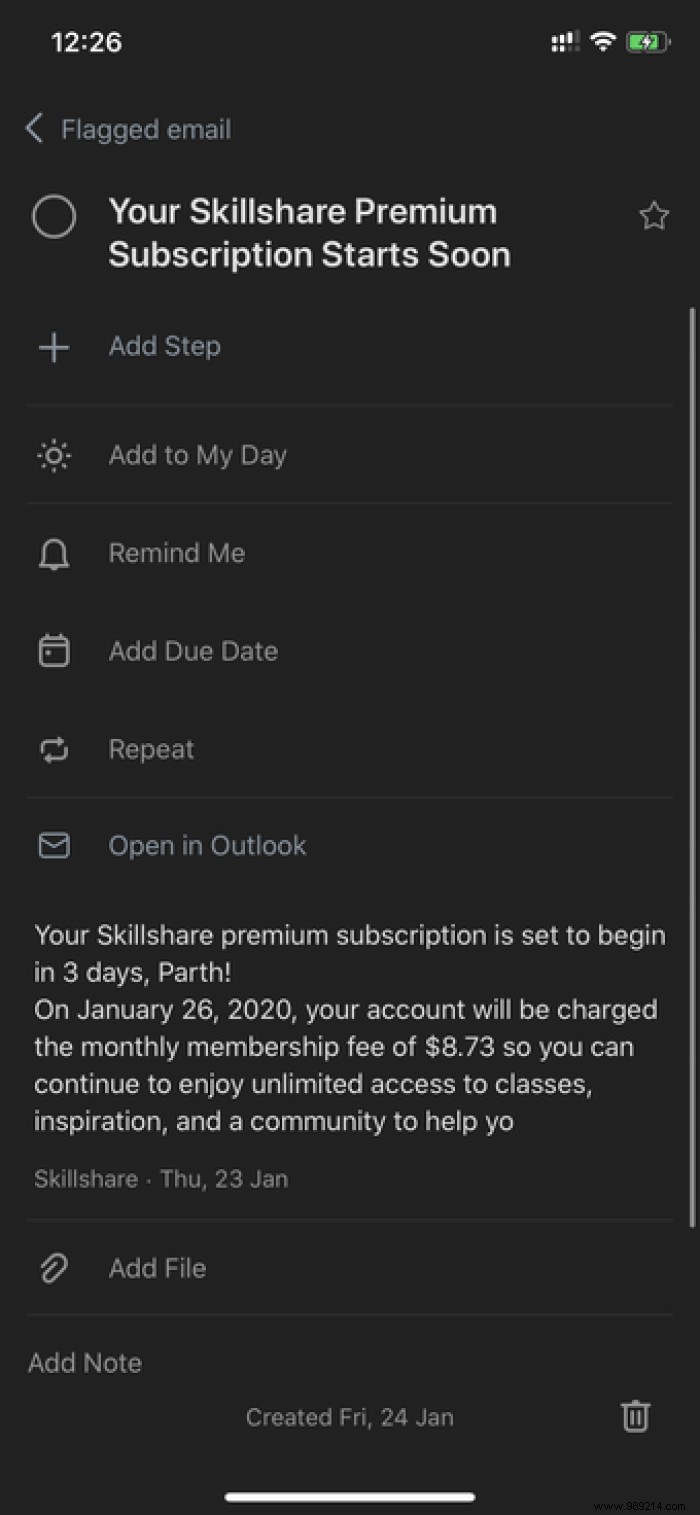
Task: Tap the bell reminder icon
Action: 54,554
